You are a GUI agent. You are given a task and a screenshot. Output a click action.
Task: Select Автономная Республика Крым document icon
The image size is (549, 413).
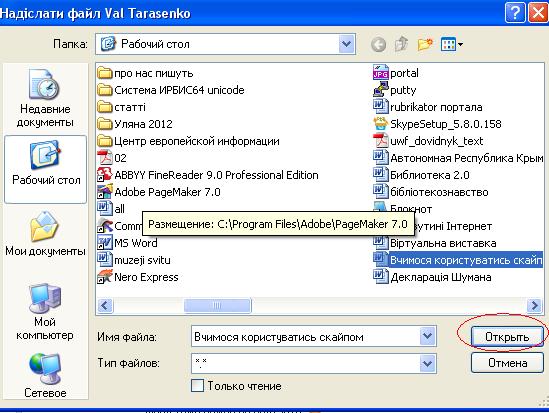(381, 158)
